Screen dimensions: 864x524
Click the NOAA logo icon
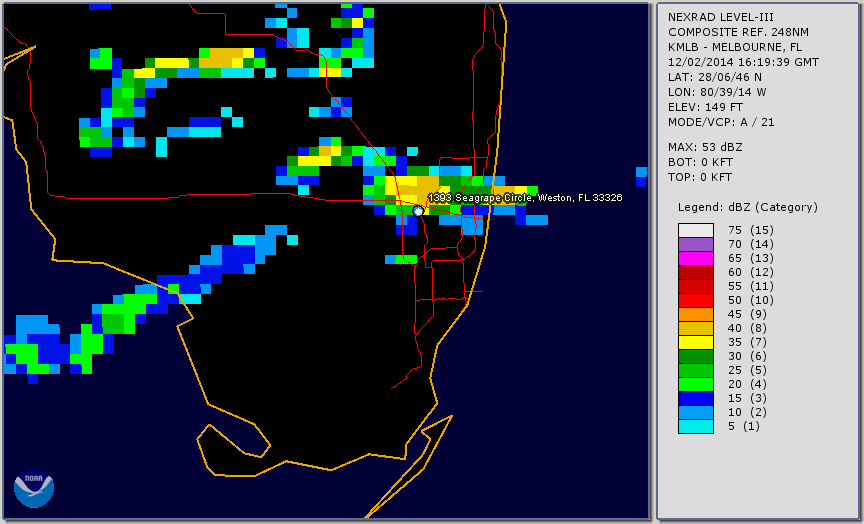pyautogui.click(x=34, y=488)
